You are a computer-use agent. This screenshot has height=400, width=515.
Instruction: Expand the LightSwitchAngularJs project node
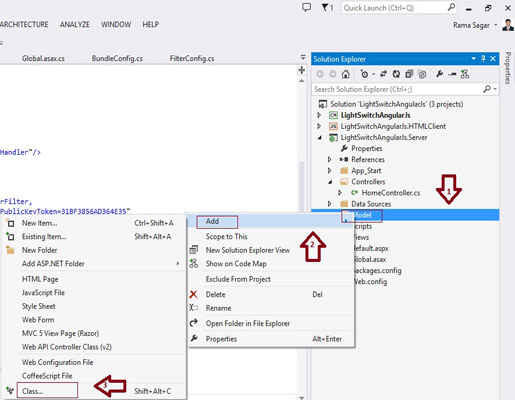coord(319,115)
